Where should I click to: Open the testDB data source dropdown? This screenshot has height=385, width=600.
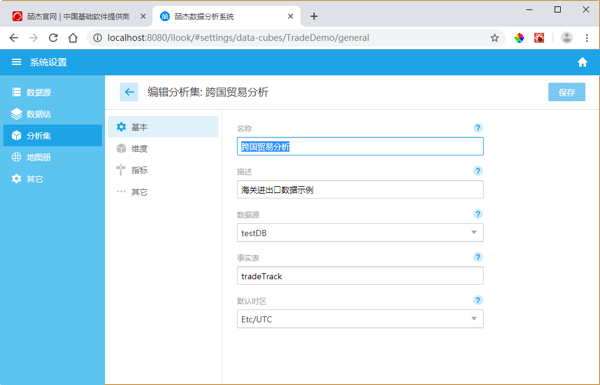coord(360,233)
